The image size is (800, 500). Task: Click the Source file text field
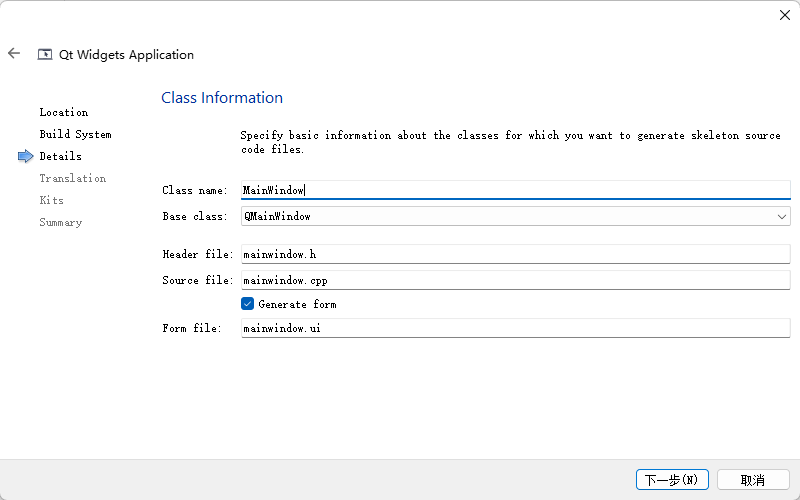tap(515, 281)
